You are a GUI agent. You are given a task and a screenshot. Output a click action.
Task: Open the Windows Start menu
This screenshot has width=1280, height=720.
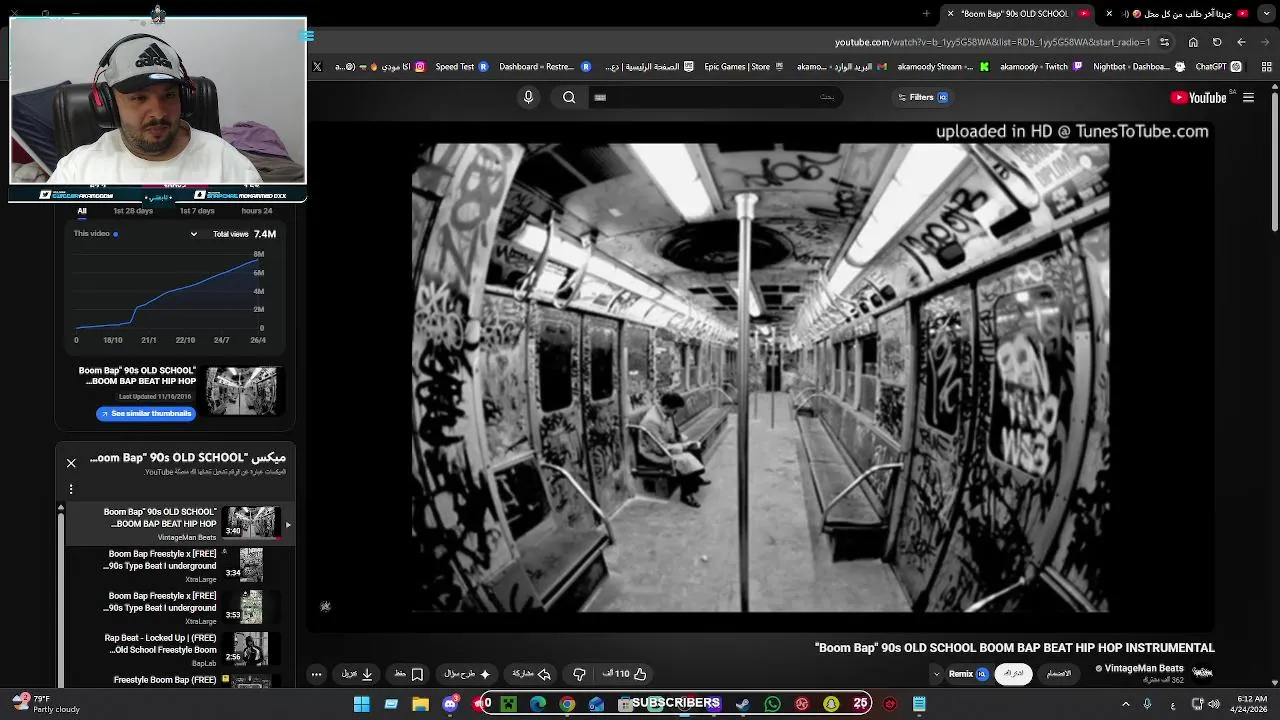click(362, 704)
